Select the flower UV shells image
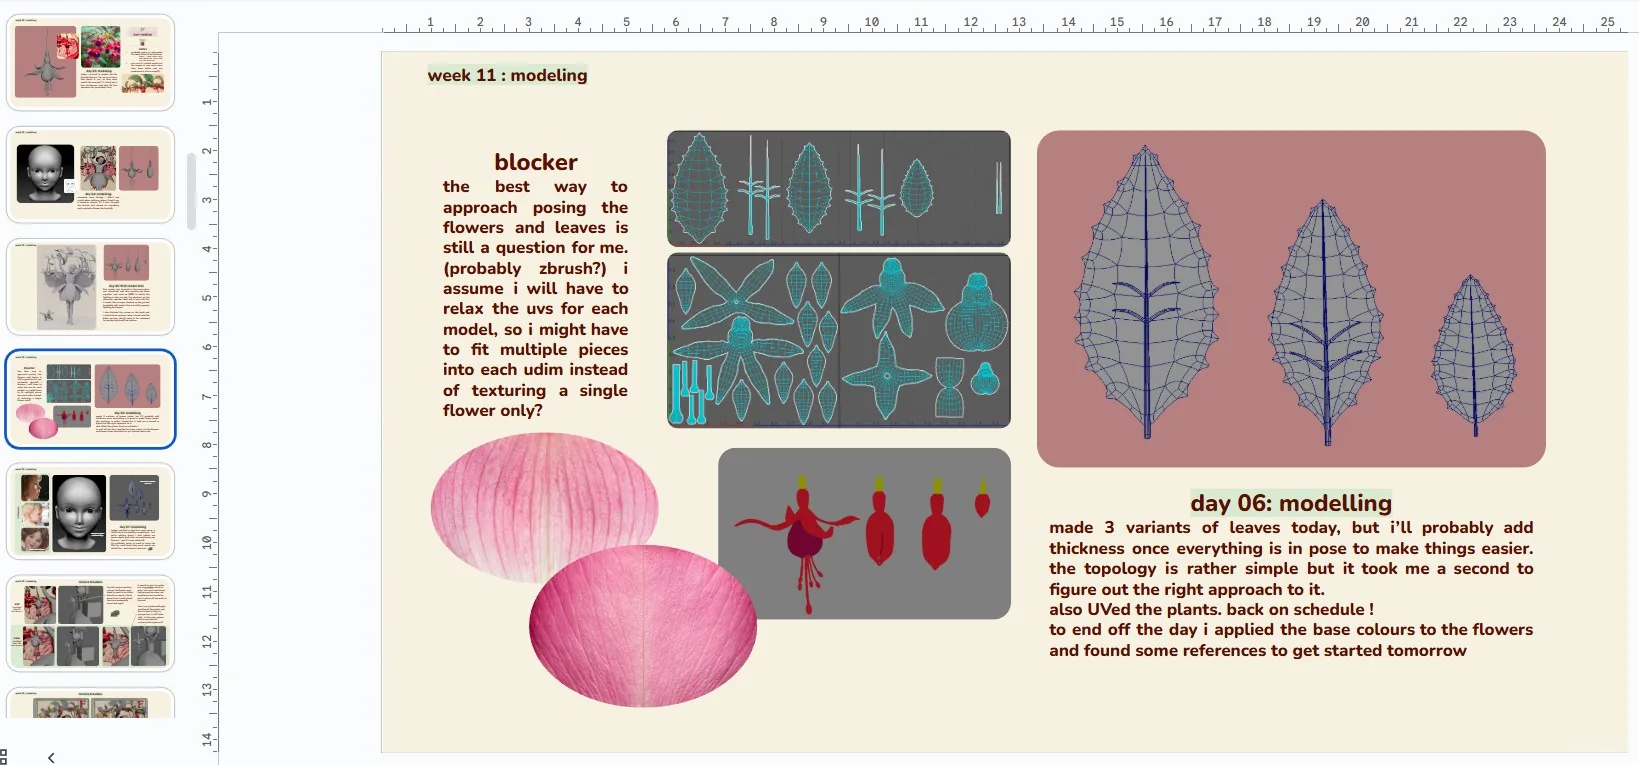 839,340
